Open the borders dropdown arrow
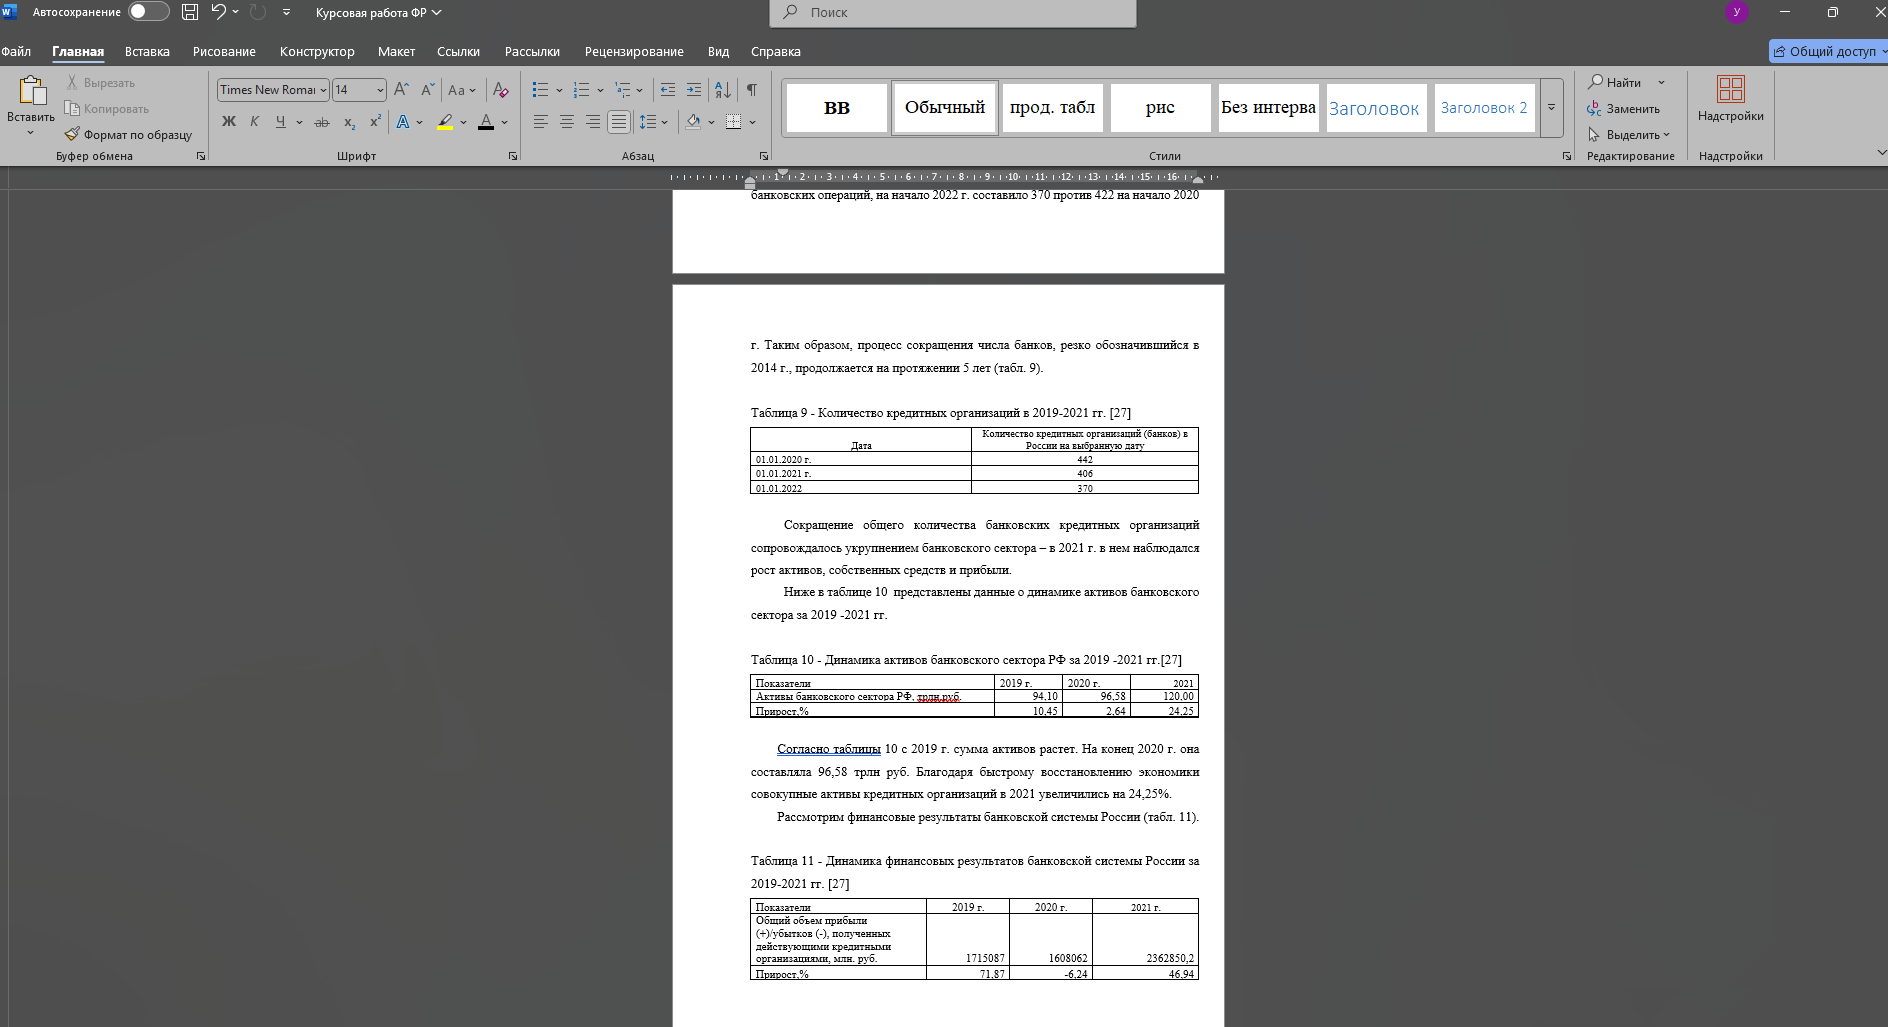Screen dimensions: 1888x1027 click(x=752, y=122)
